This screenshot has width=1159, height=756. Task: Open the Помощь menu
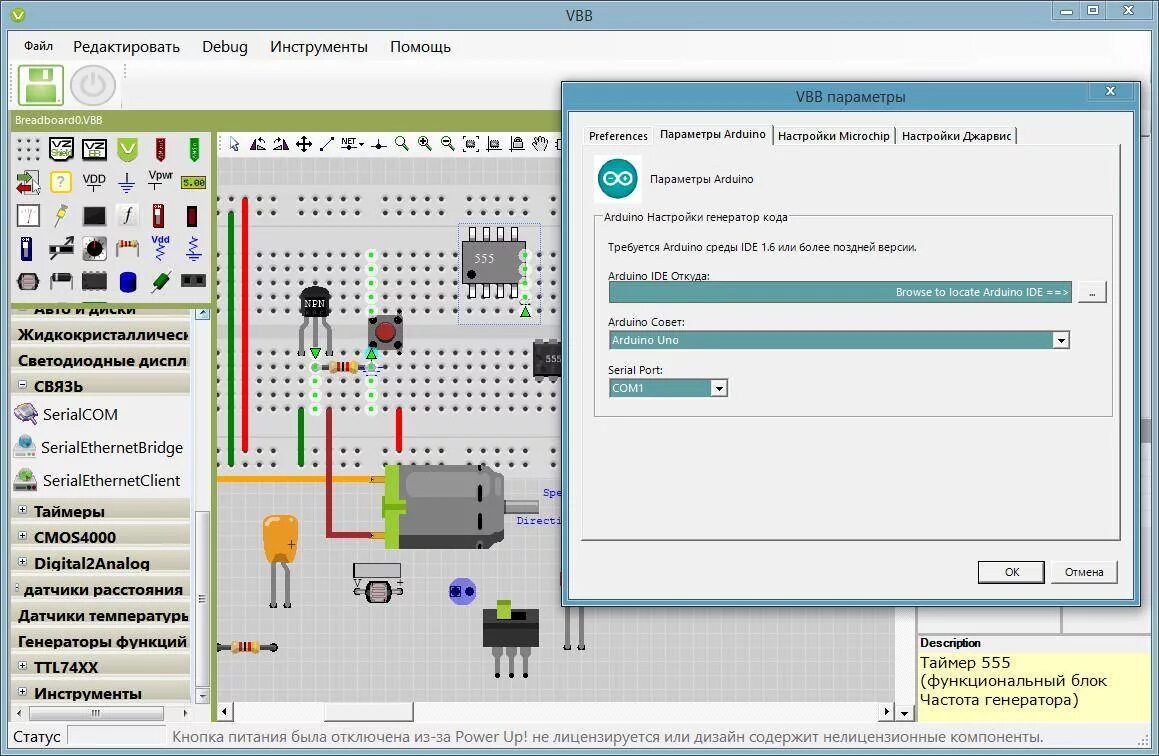pos(421,47)
